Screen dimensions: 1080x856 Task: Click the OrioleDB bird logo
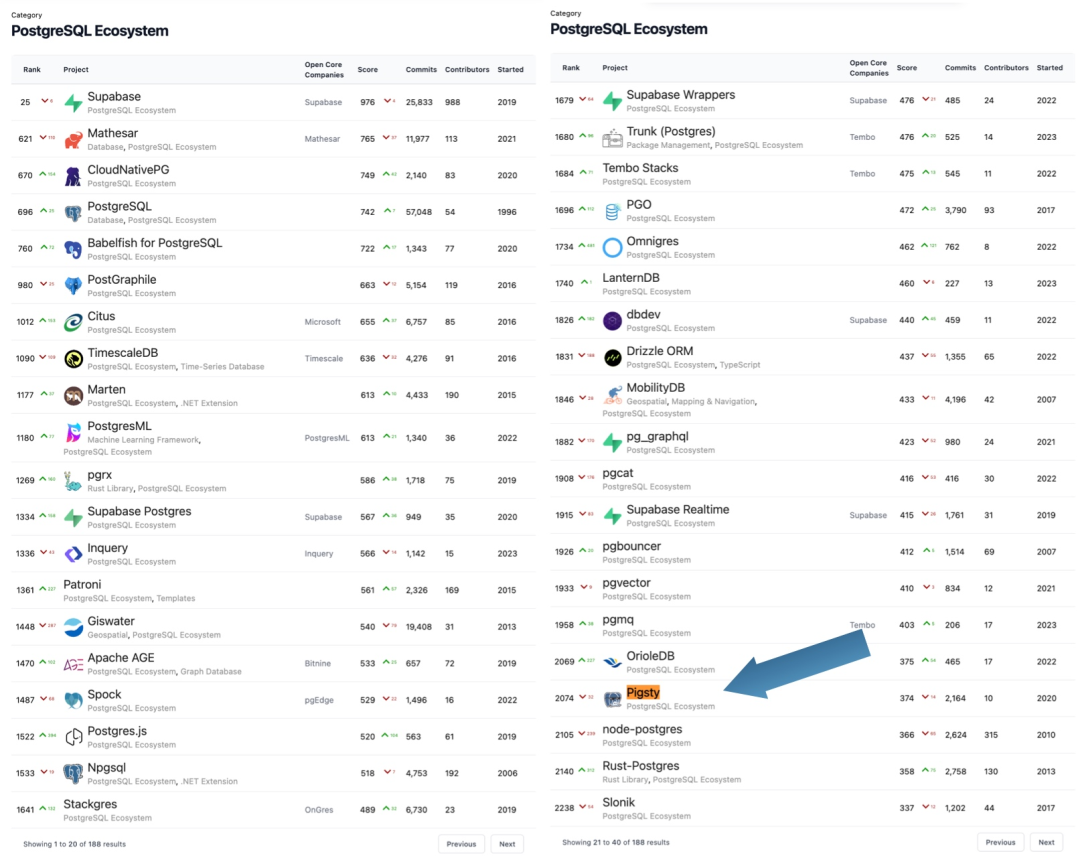coord(612,662)
